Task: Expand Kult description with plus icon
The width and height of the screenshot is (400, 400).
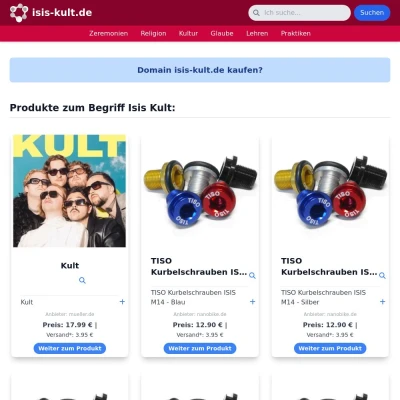Action: coord(122,302)
